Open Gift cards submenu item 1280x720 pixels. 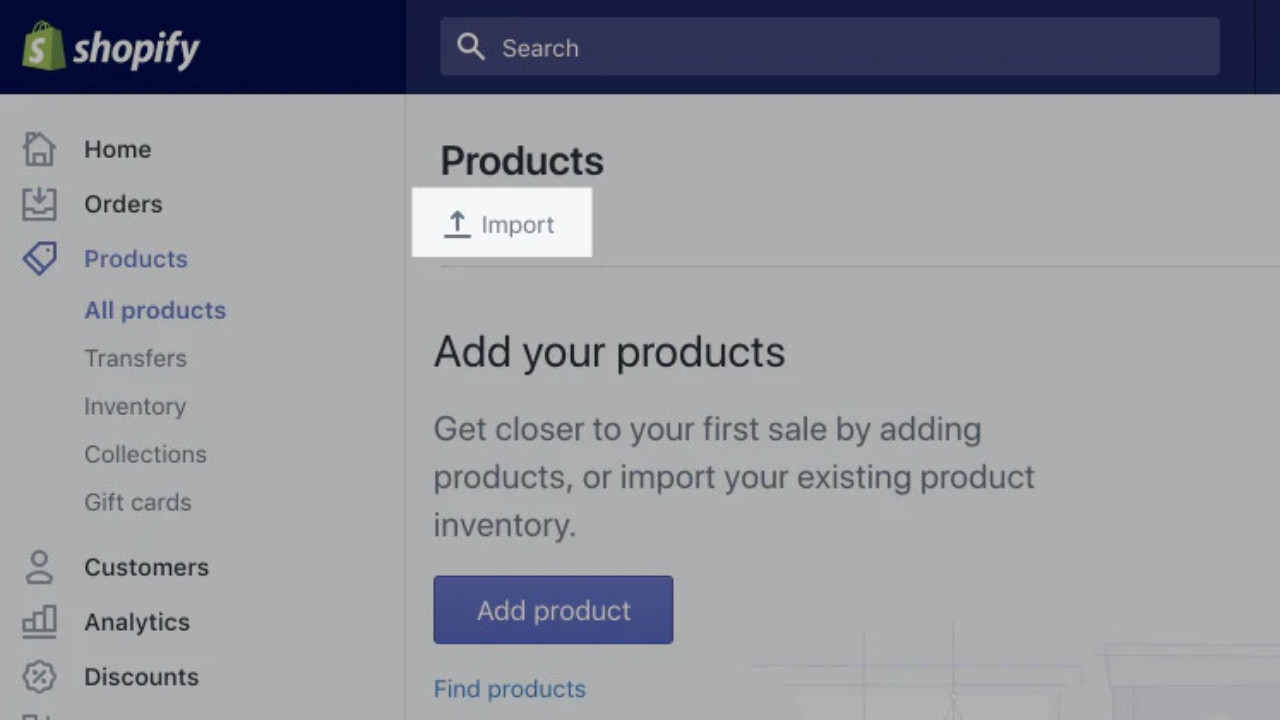(137, 502)
